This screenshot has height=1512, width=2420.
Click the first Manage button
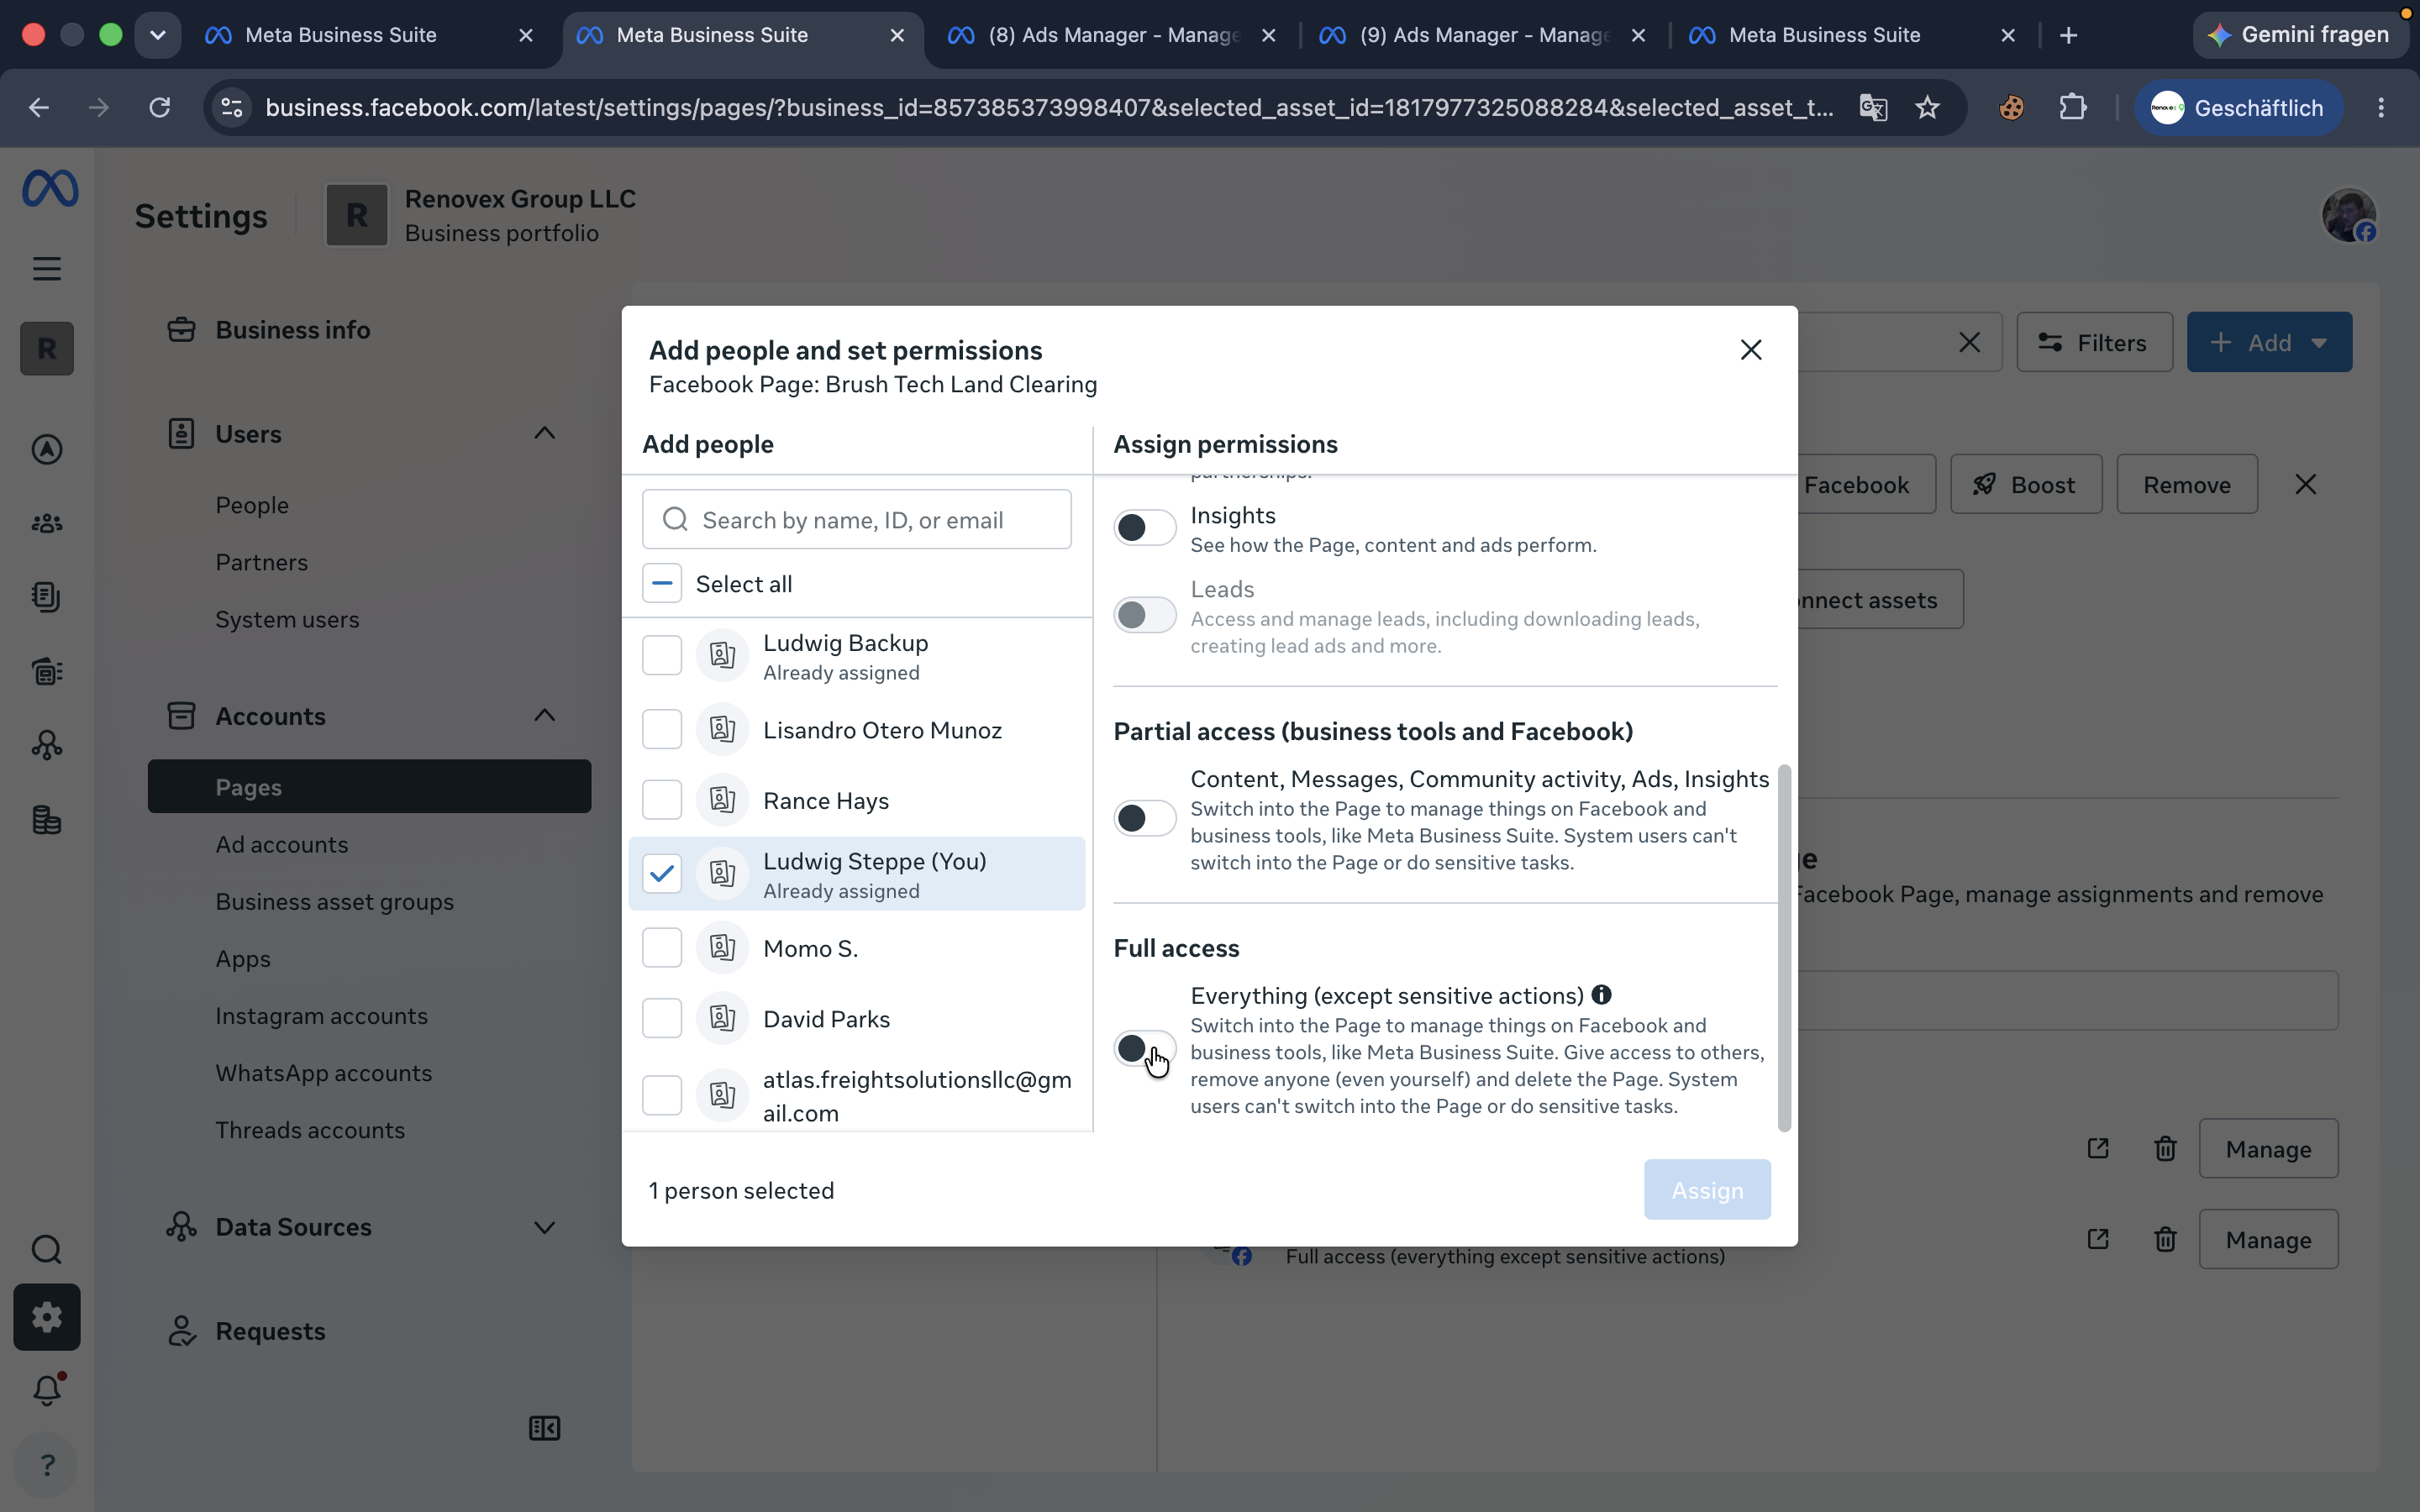pos(2268,1148)
